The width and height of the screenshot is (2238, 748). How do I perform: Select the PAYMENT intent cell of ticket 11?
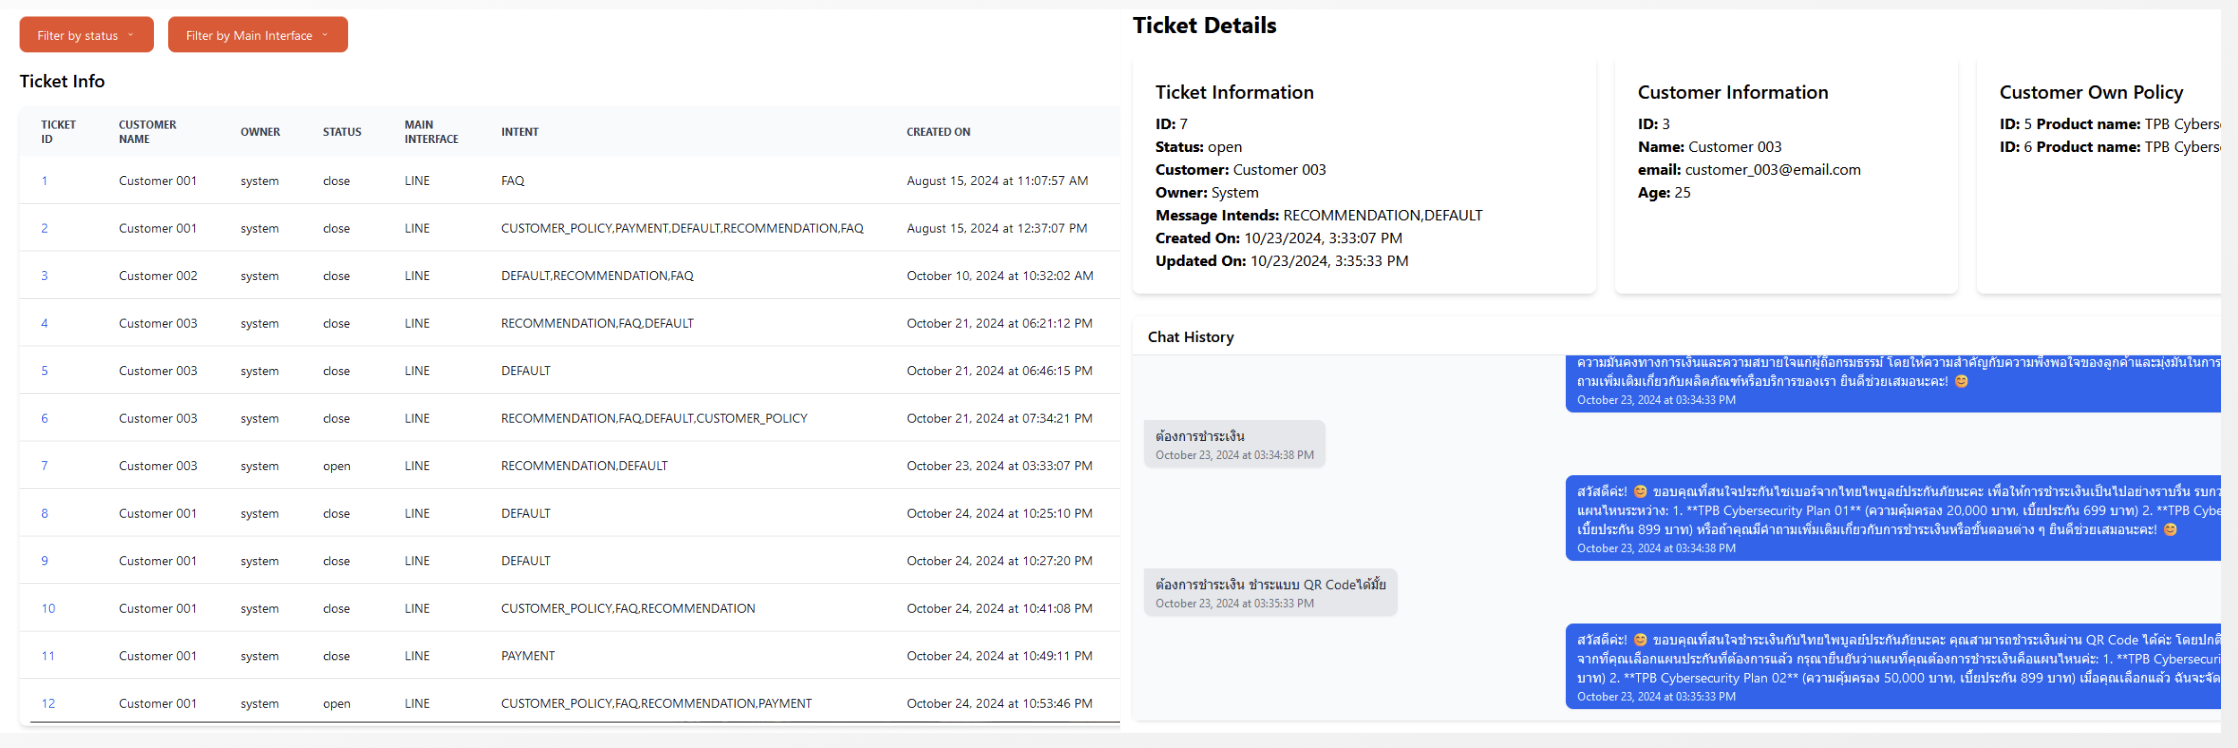527,656
